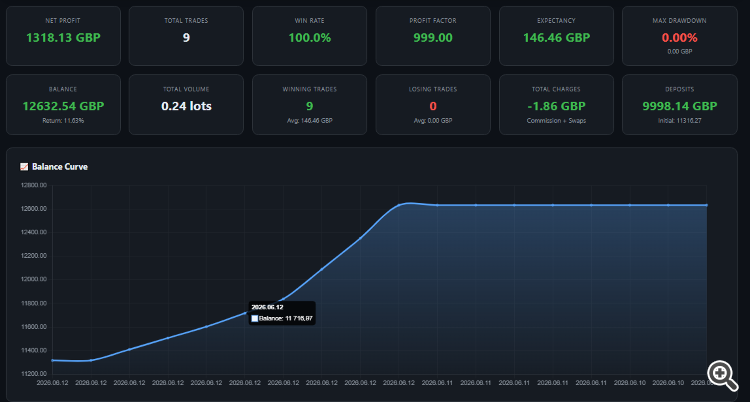
Task: Click the highlighted data point beside the tooltip
Action: point(245,313)
